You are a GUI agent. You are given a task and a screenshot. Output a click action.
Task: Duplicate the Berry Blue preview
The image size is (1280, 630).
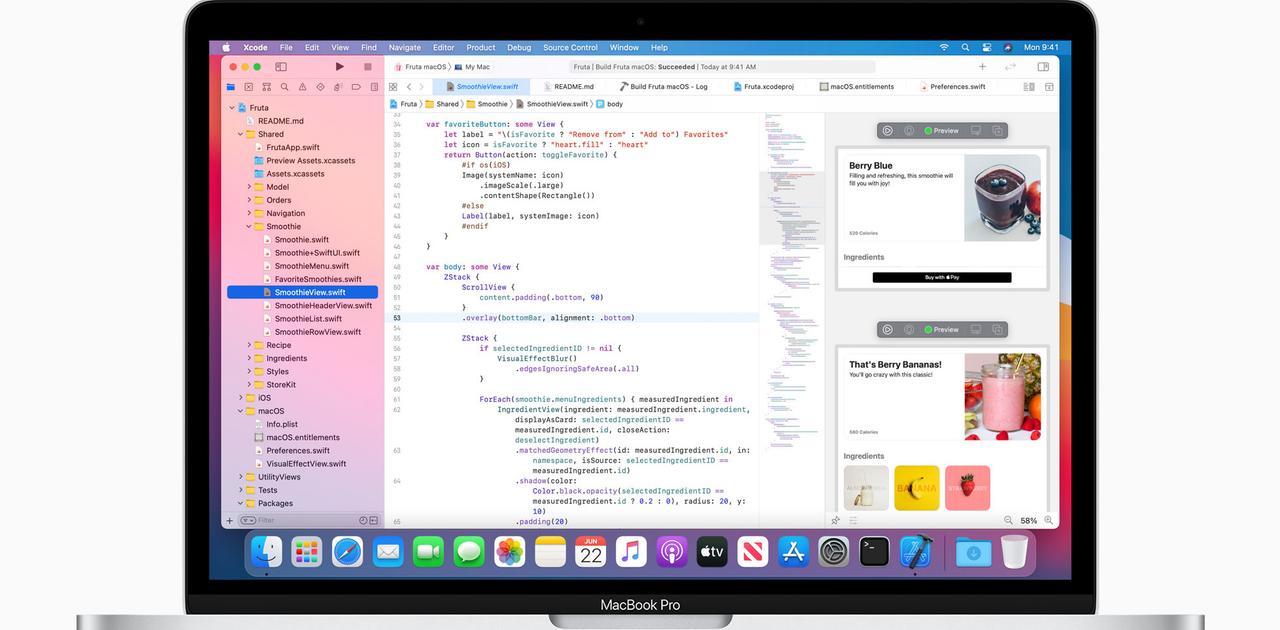997,130
